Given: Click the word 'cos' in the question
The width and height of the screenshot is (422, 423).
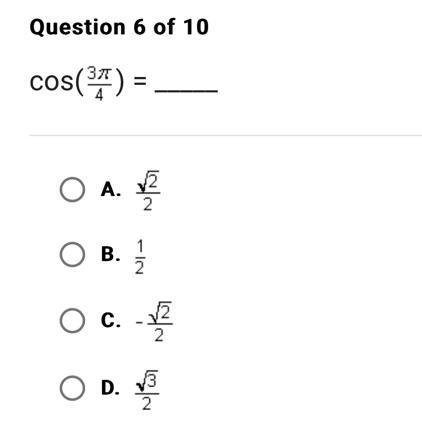Looking at the screenshot, I should point(51,82).
